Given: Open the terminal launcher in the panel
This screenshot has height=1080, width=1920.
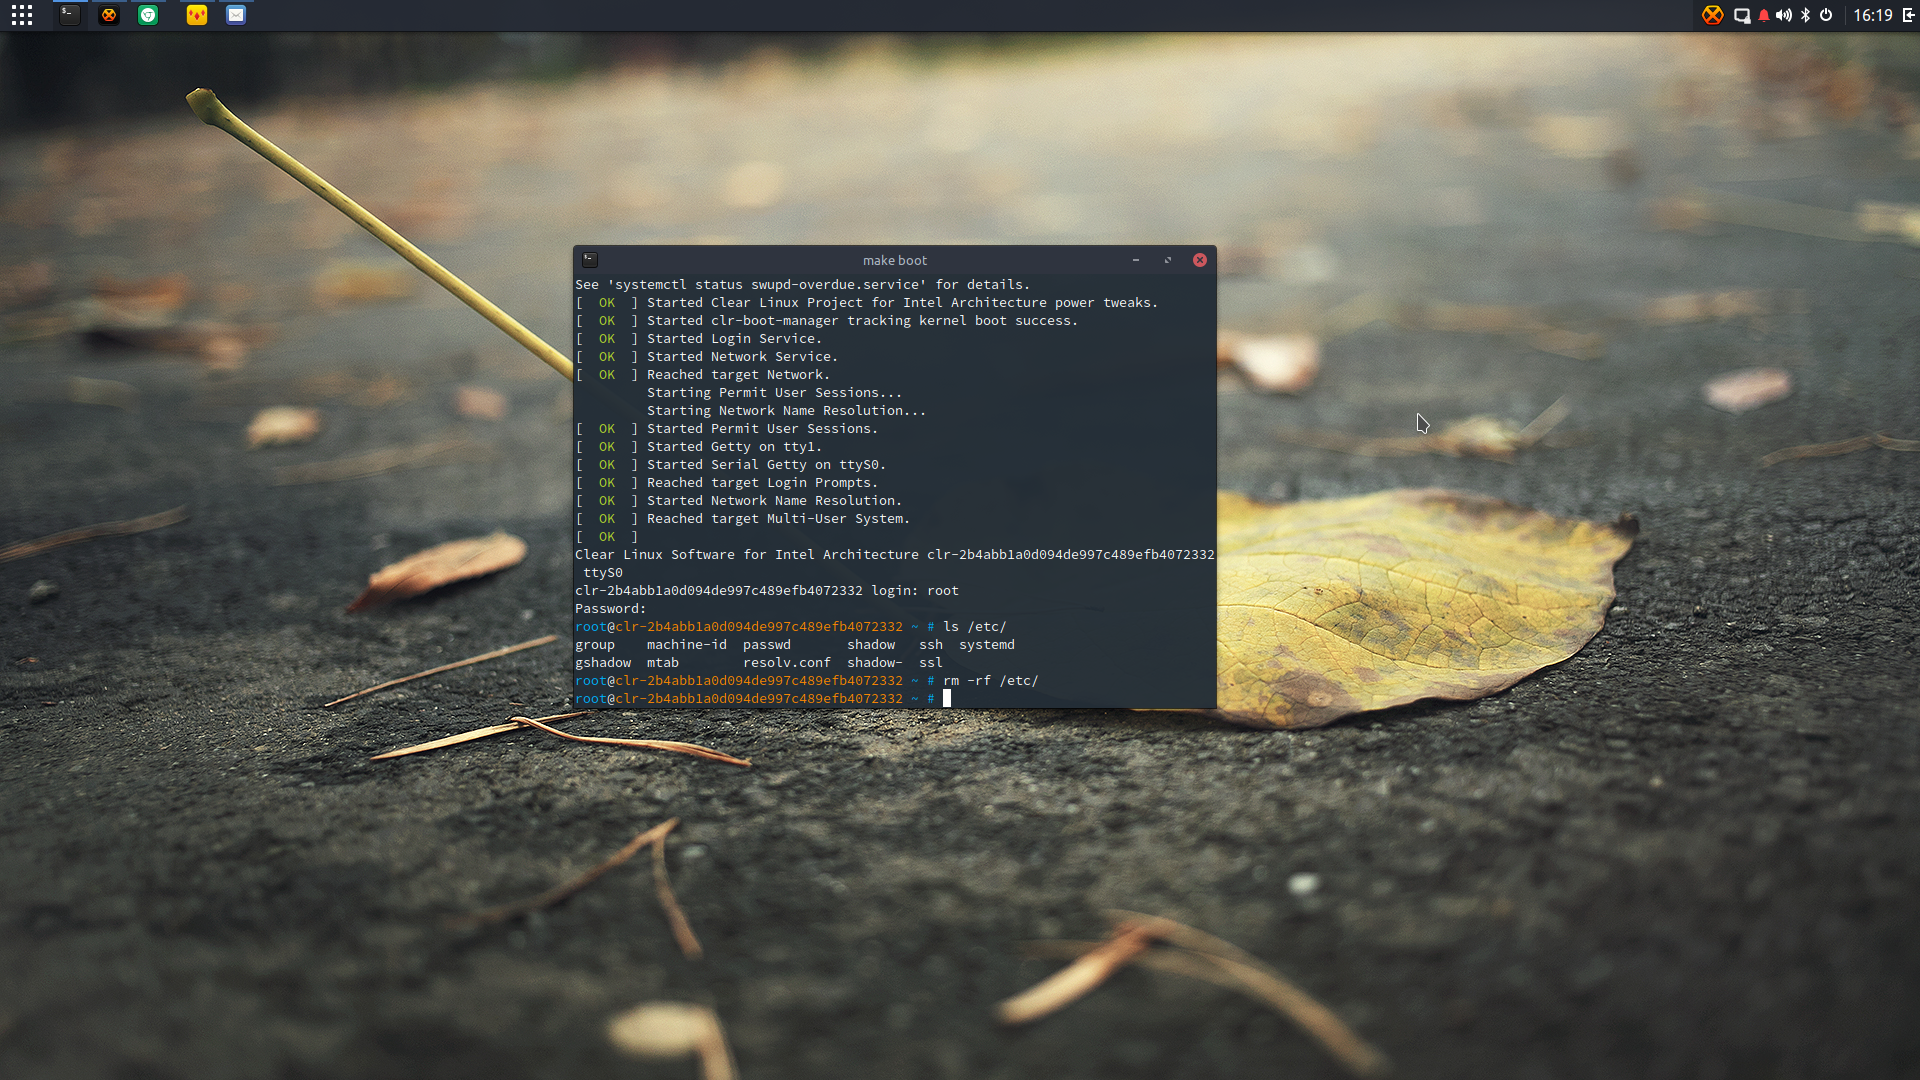Looking at the screenshot, I should (69, 15).
